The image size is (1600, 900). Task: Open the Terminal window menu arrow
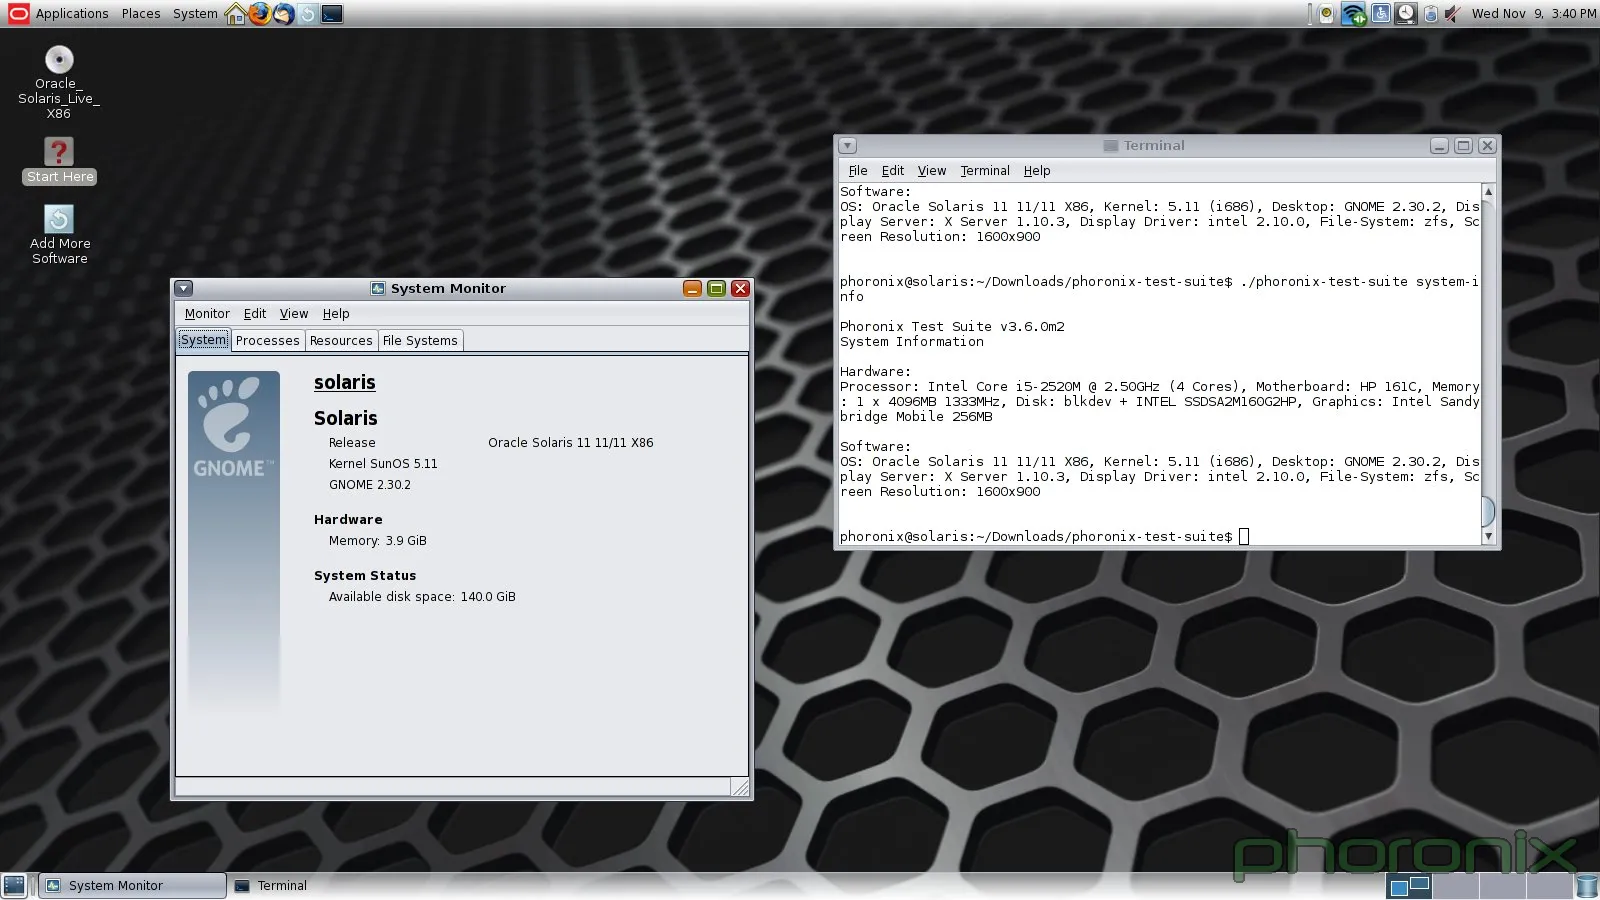click(847, 145)
